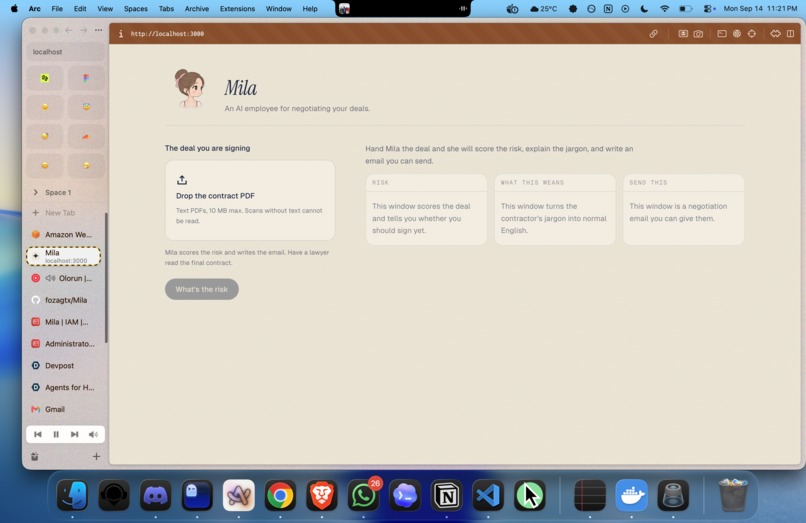Click the globe network icon in toolbar
This screenshot has width=806, height=523.
tap(737, 34)
